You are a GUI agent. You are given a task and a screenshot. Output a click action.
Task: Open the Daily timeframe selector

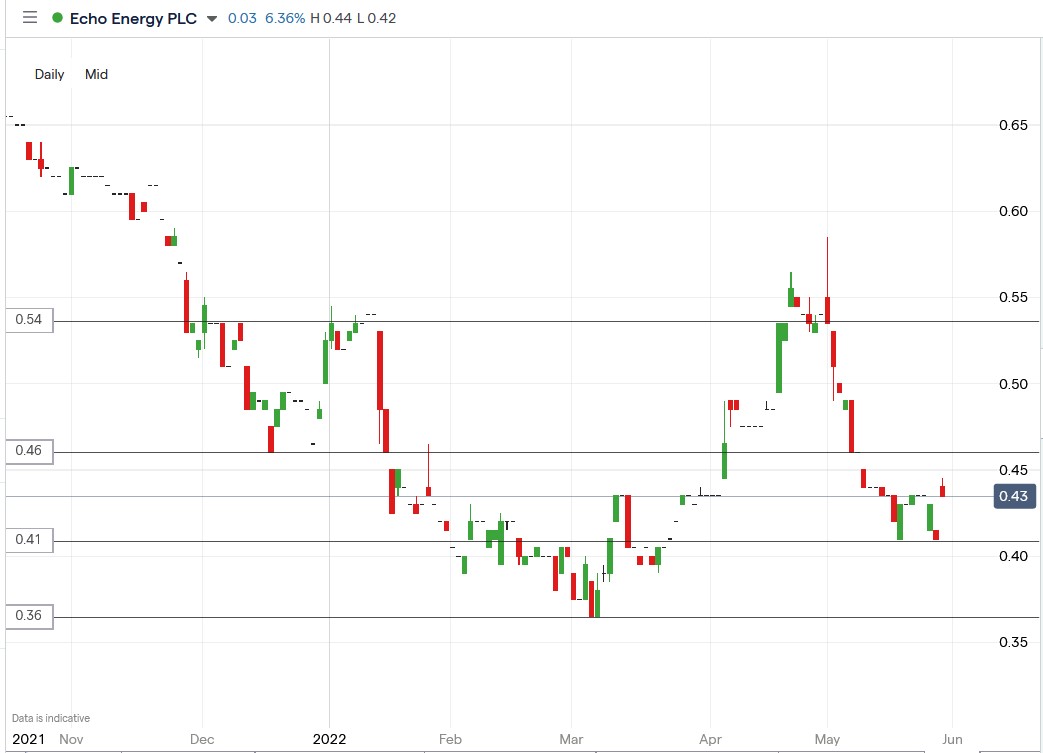click(49, 75)
